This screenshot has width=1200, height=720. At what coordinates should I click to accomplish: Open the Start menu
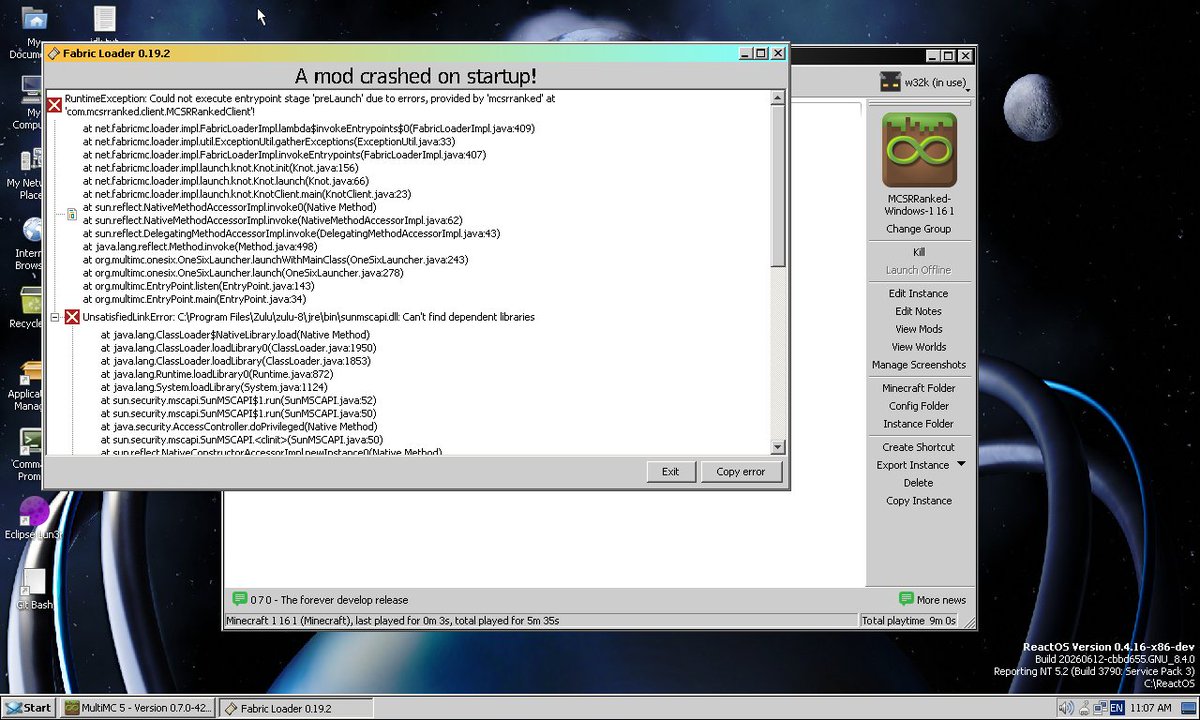click(x=28, y=707)
